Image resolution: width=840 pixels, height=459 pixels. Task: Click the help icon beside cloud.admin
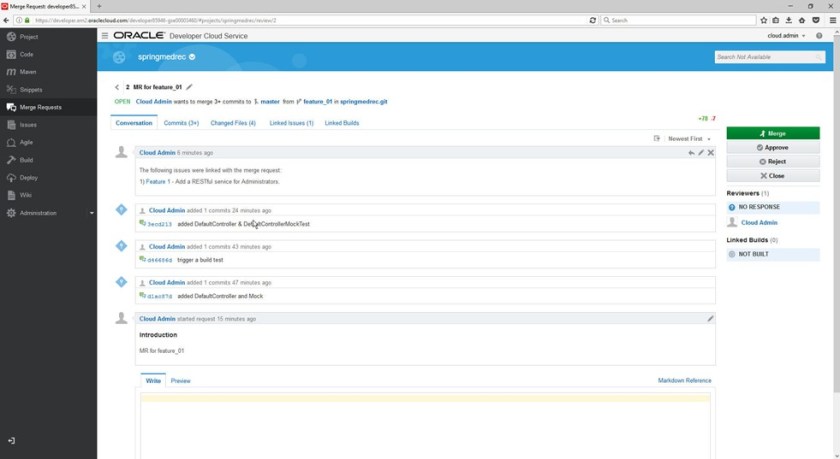(819, 36)
